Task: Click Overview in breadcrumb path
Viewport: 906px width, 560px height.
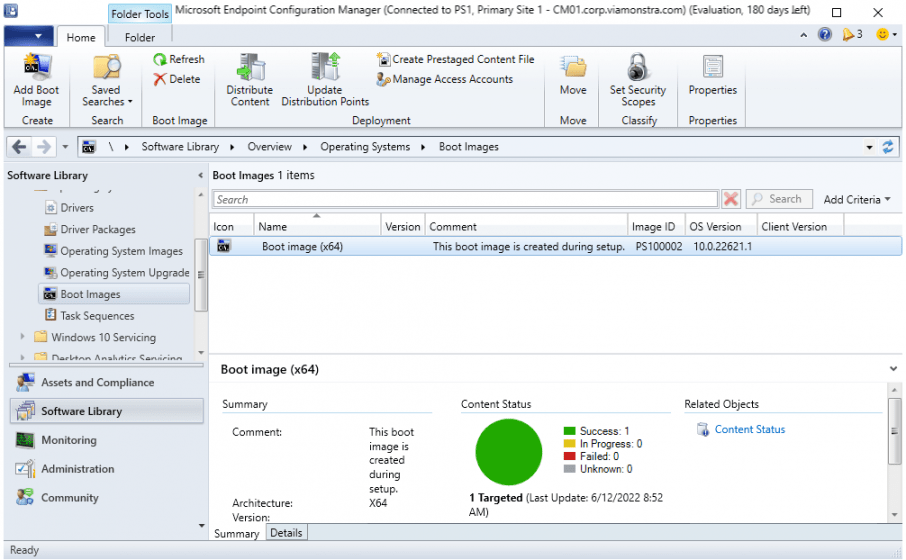Action: click(270, 147)
